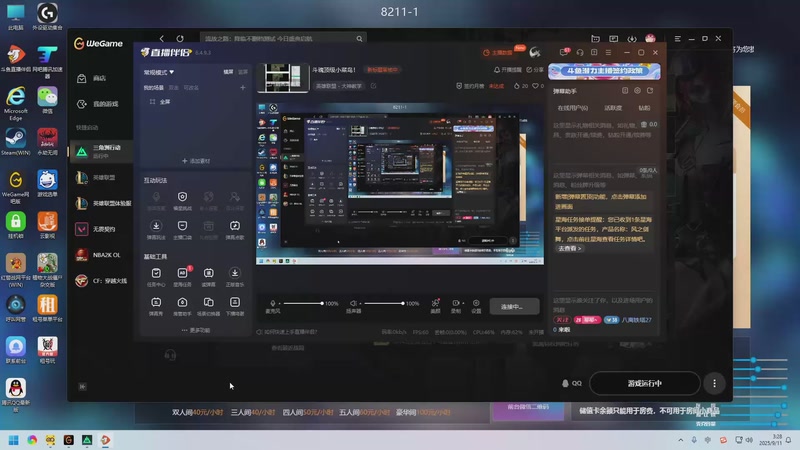Open the messages icon with red badge
Image resolution: width=800 pixels, height=450 pixels.
click(x=564, y=52)
